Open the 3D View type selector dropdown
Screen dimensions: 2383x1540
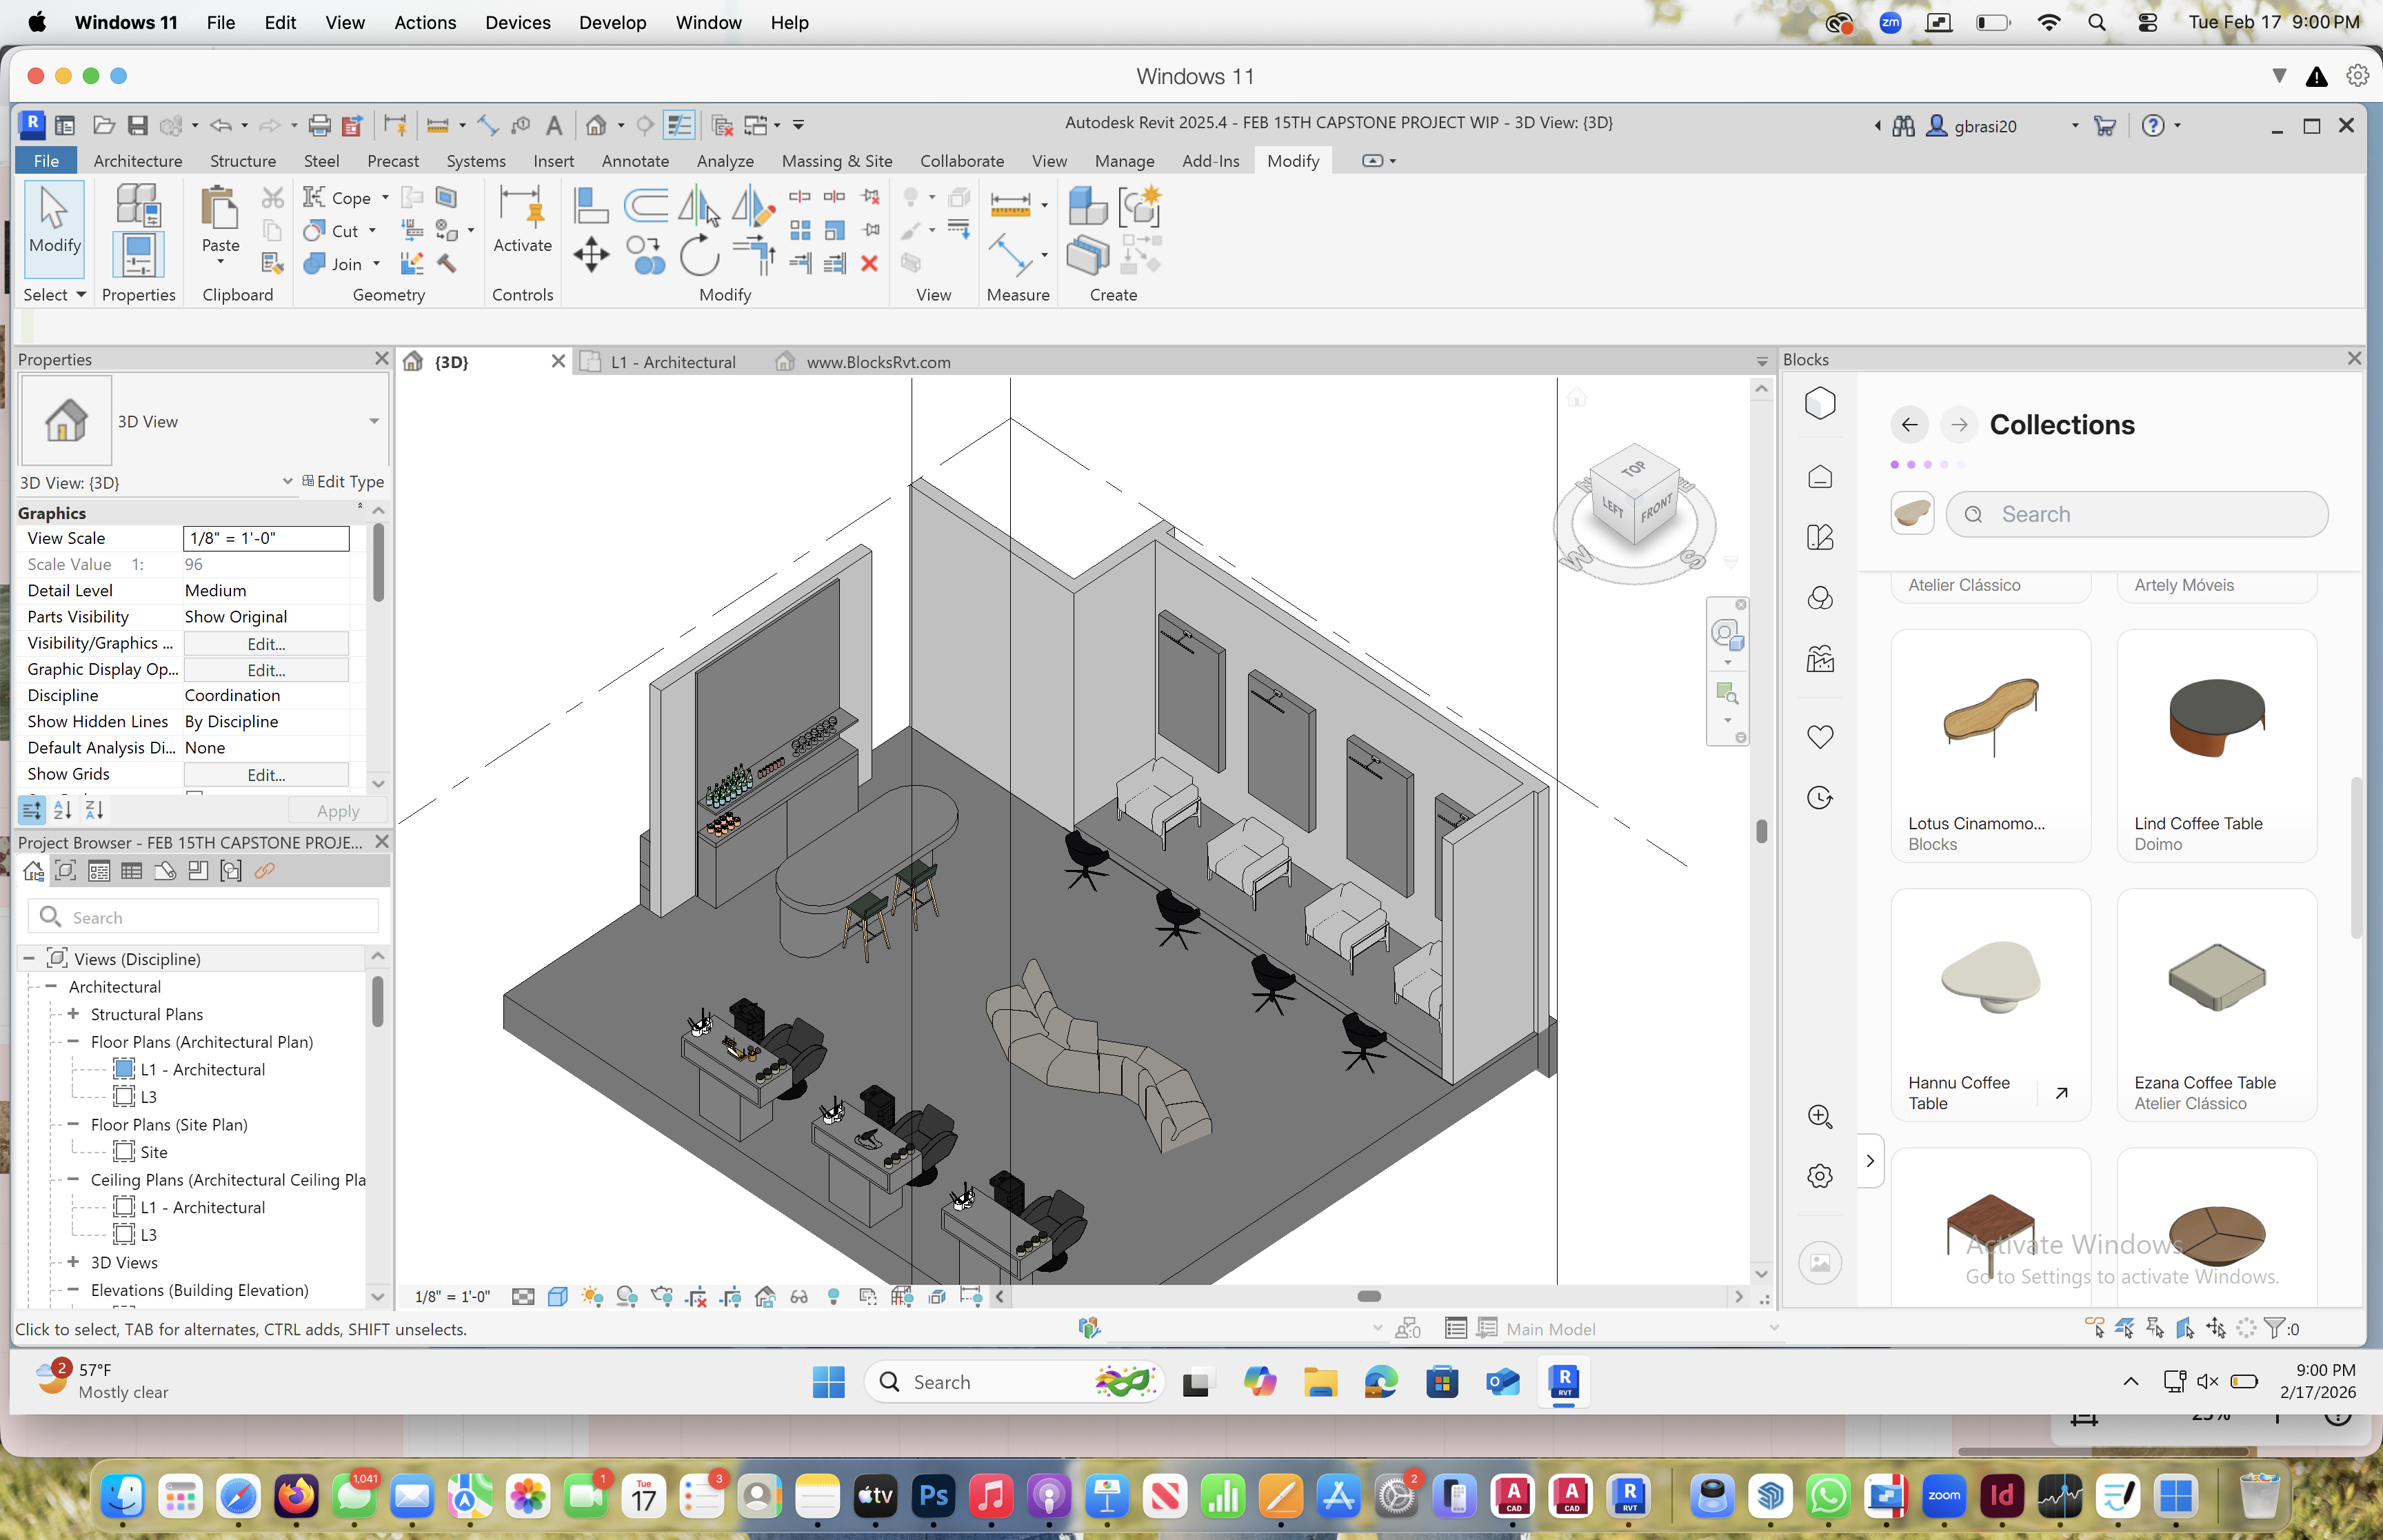tap(373, 421)
